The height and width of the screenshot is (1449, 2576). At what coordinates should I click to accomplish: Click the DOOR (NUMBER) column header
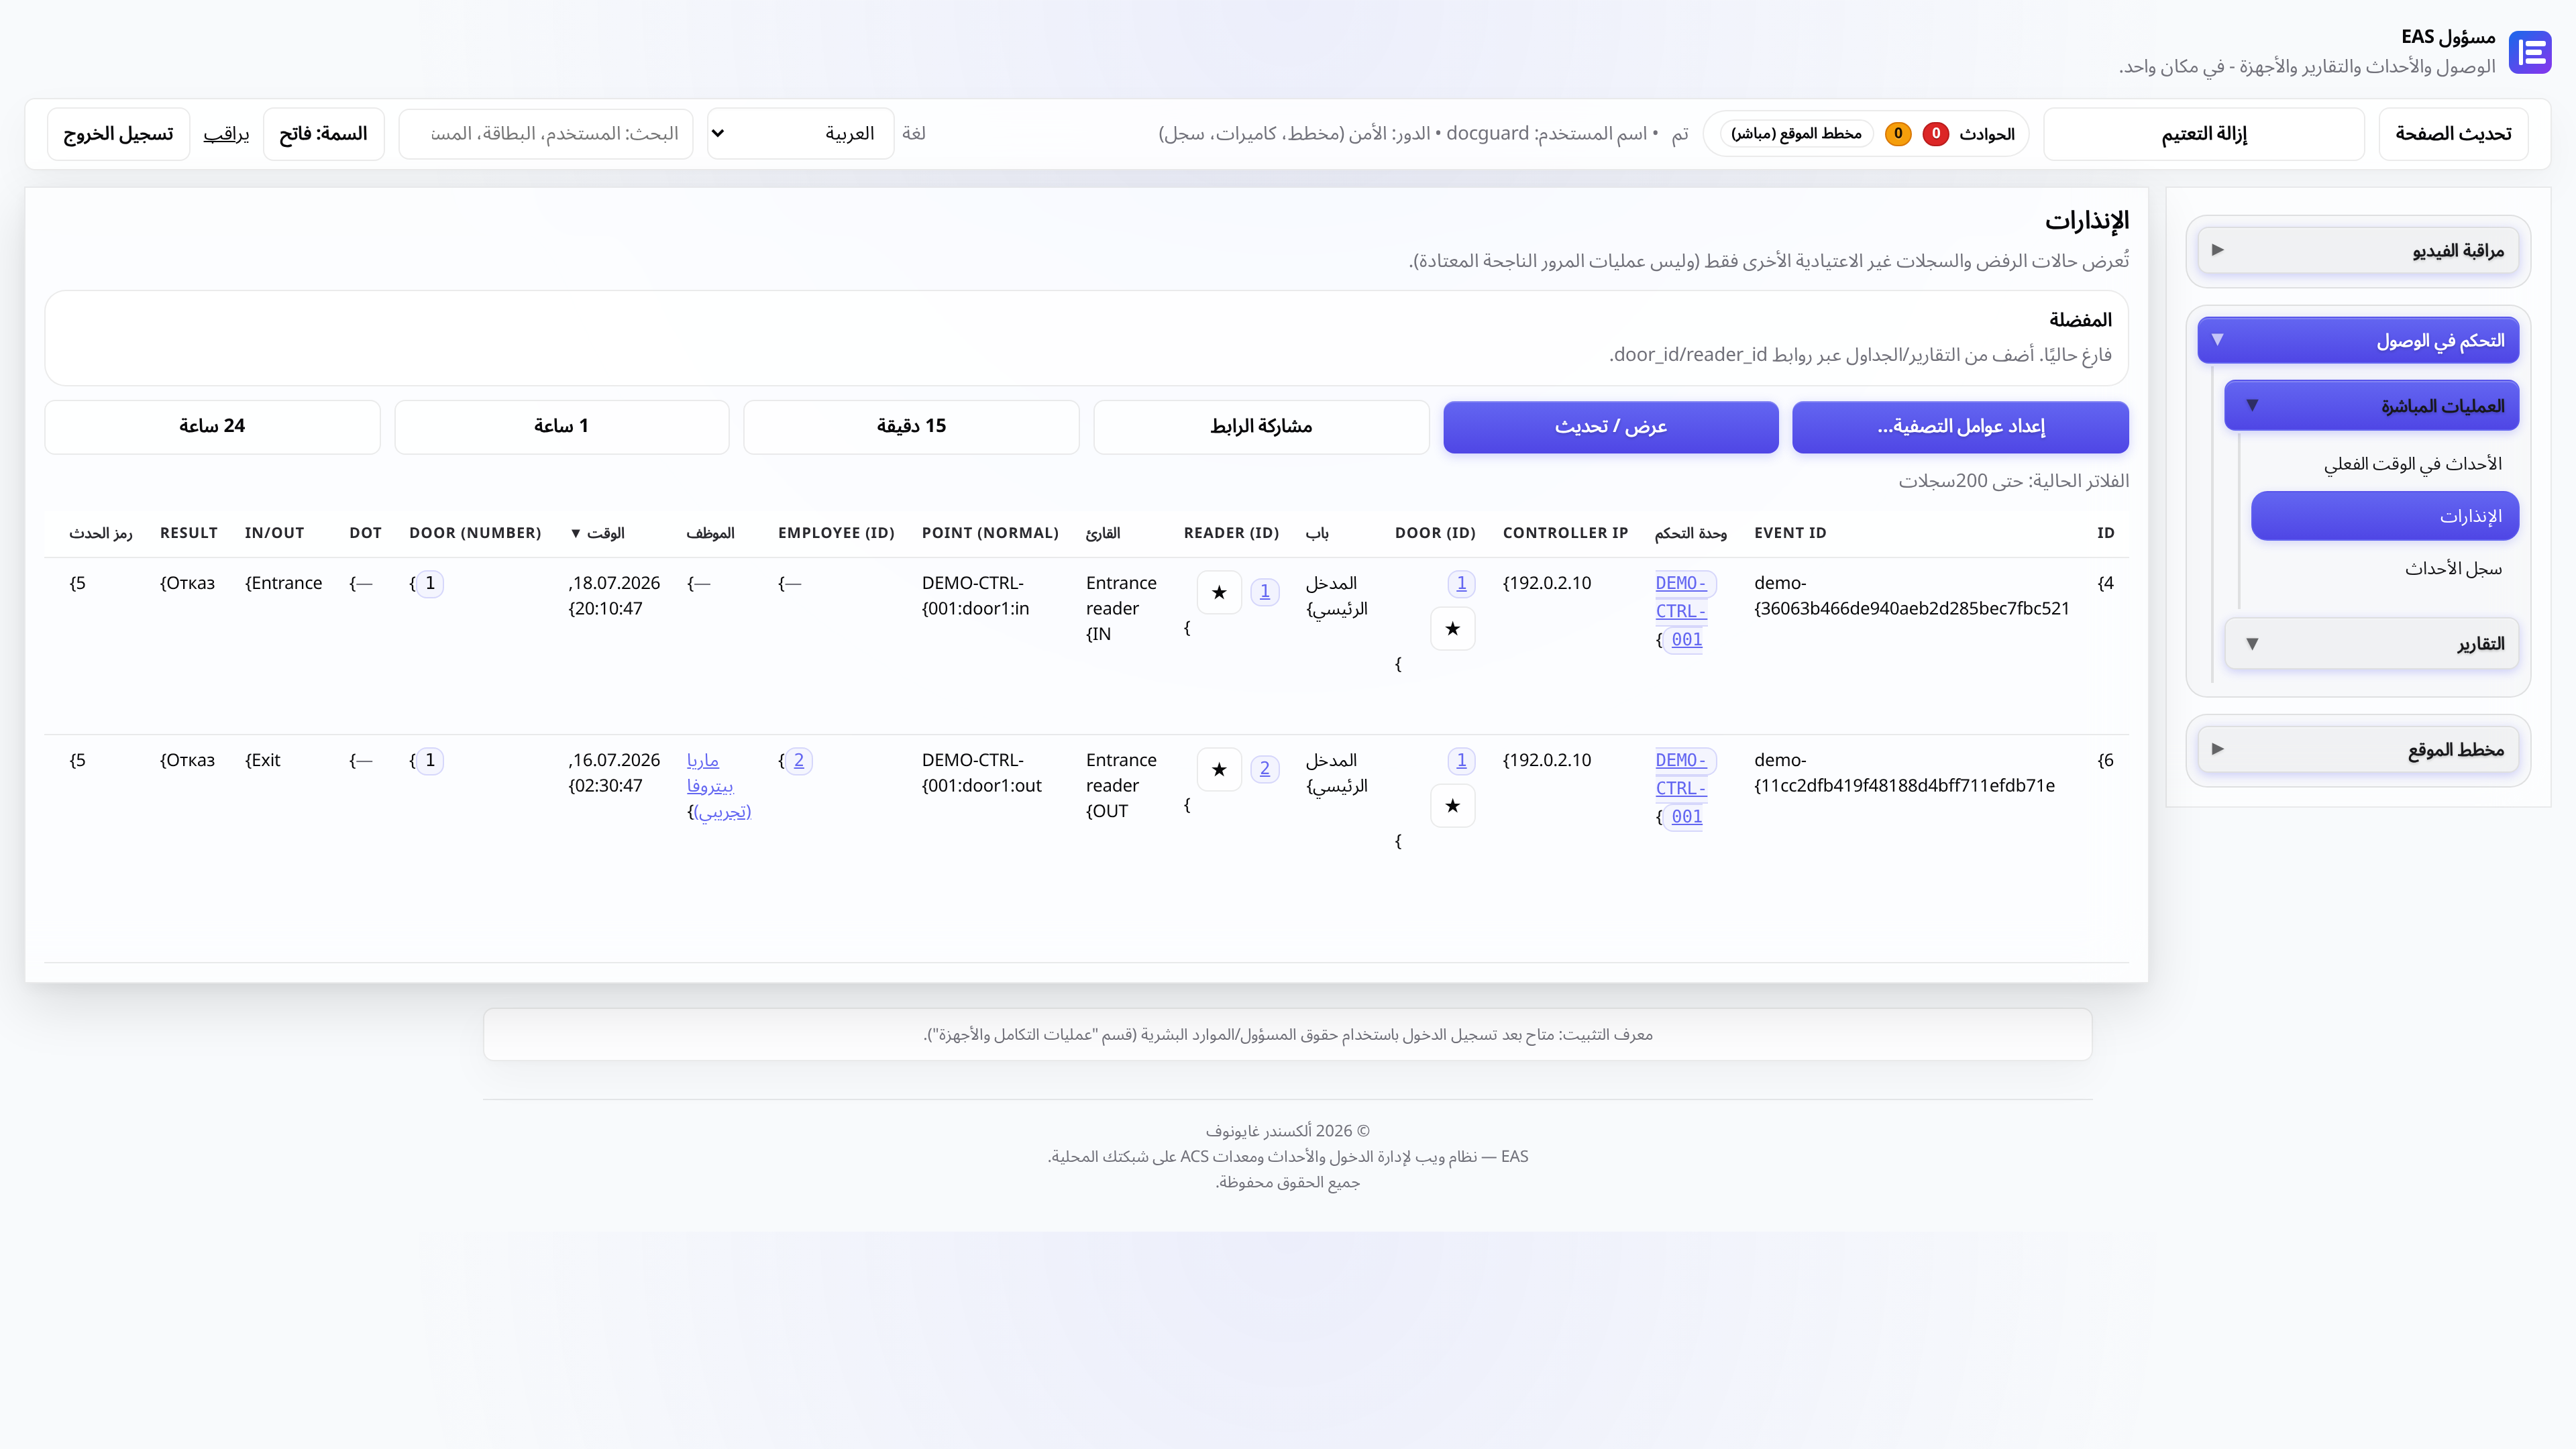(x=475, y=533)
